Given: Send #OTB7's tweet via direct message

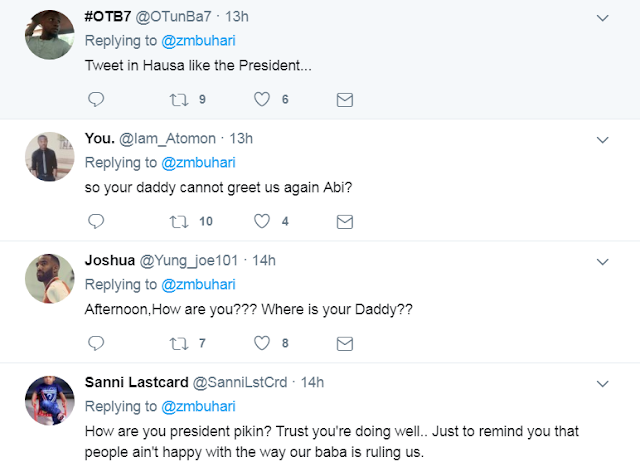Looking at the screenshot, I should coord(344,99).
